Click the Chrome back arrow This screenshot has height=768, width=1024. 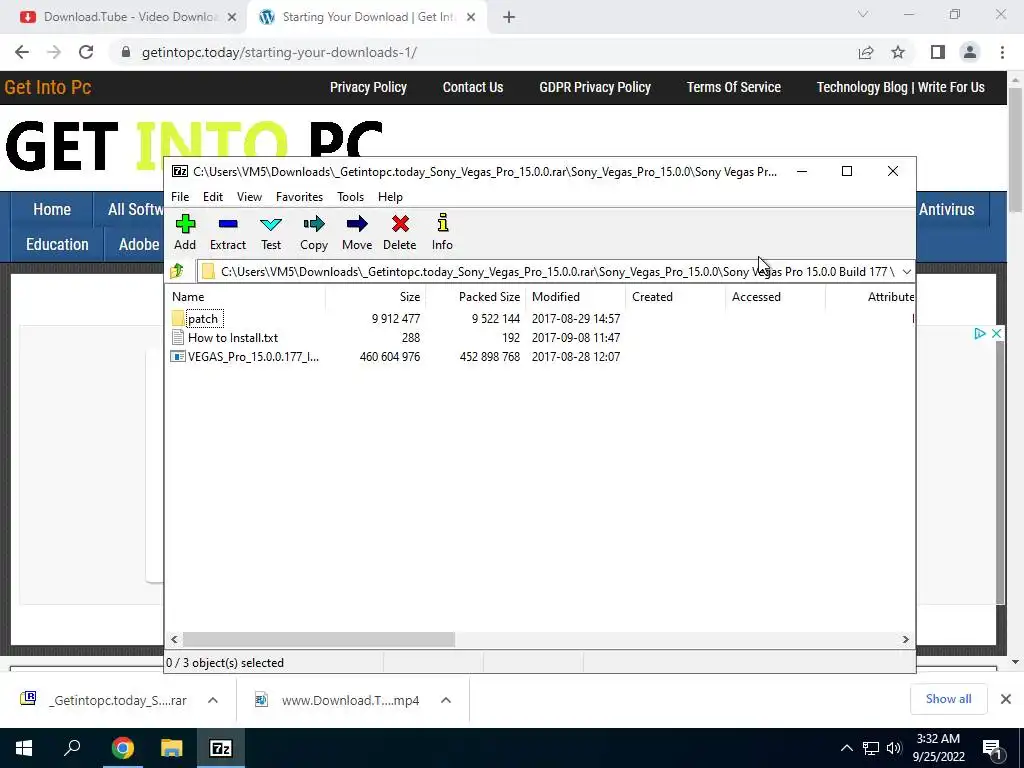click(22, 52)
